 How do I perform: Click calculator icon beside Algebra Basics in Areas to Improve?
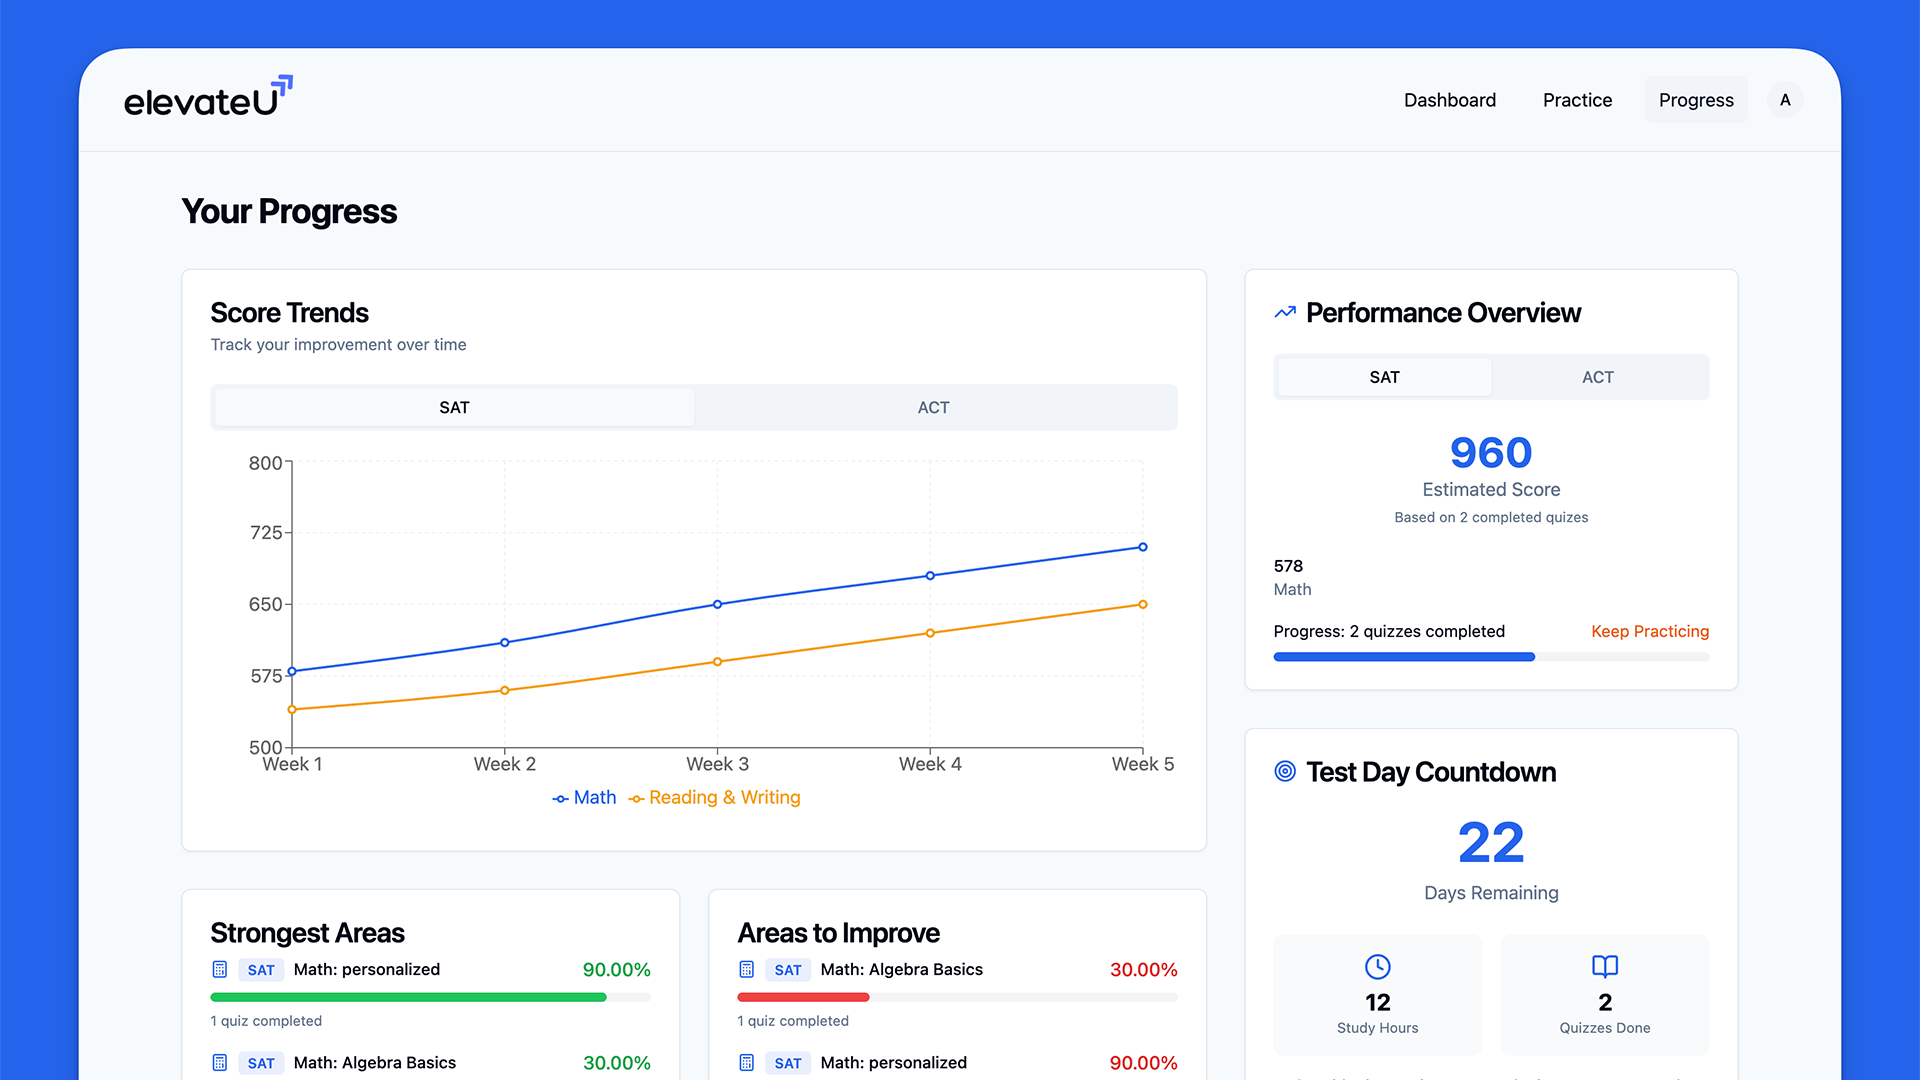(746, 969)
